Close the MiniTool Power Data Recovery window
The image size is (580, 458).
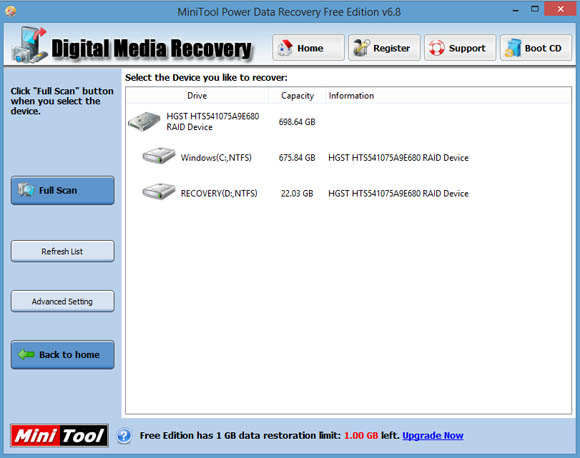point(560,9)
